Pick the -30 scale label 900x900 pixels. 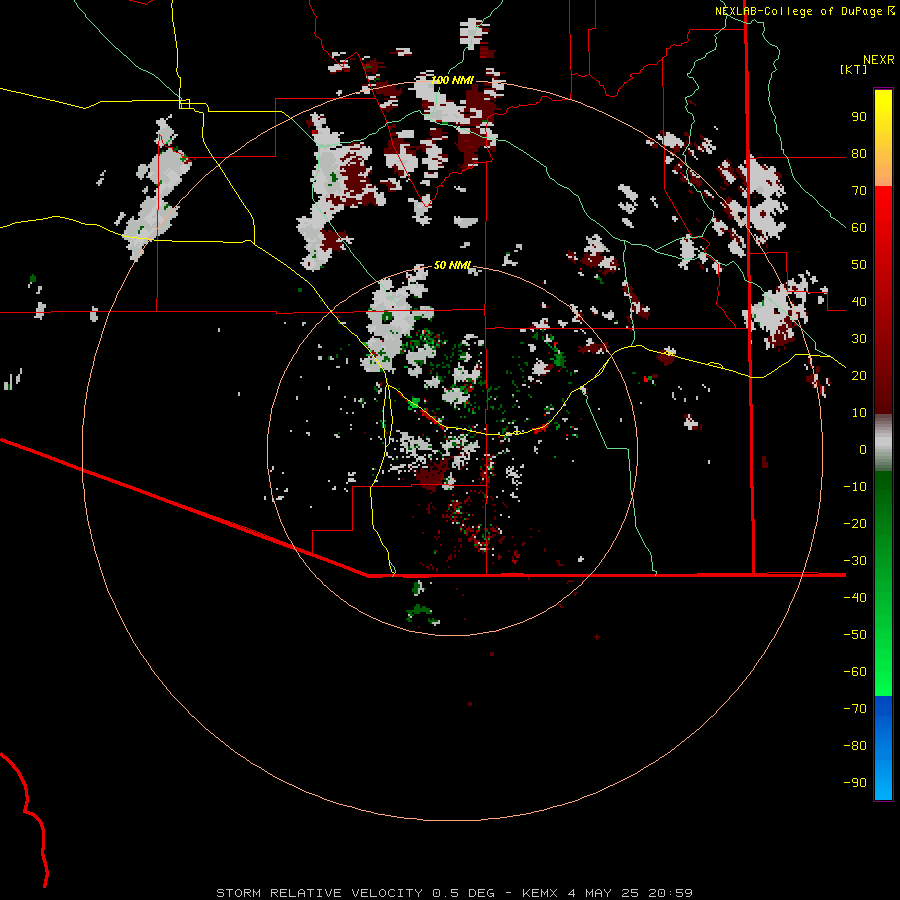tap(855, 561)
